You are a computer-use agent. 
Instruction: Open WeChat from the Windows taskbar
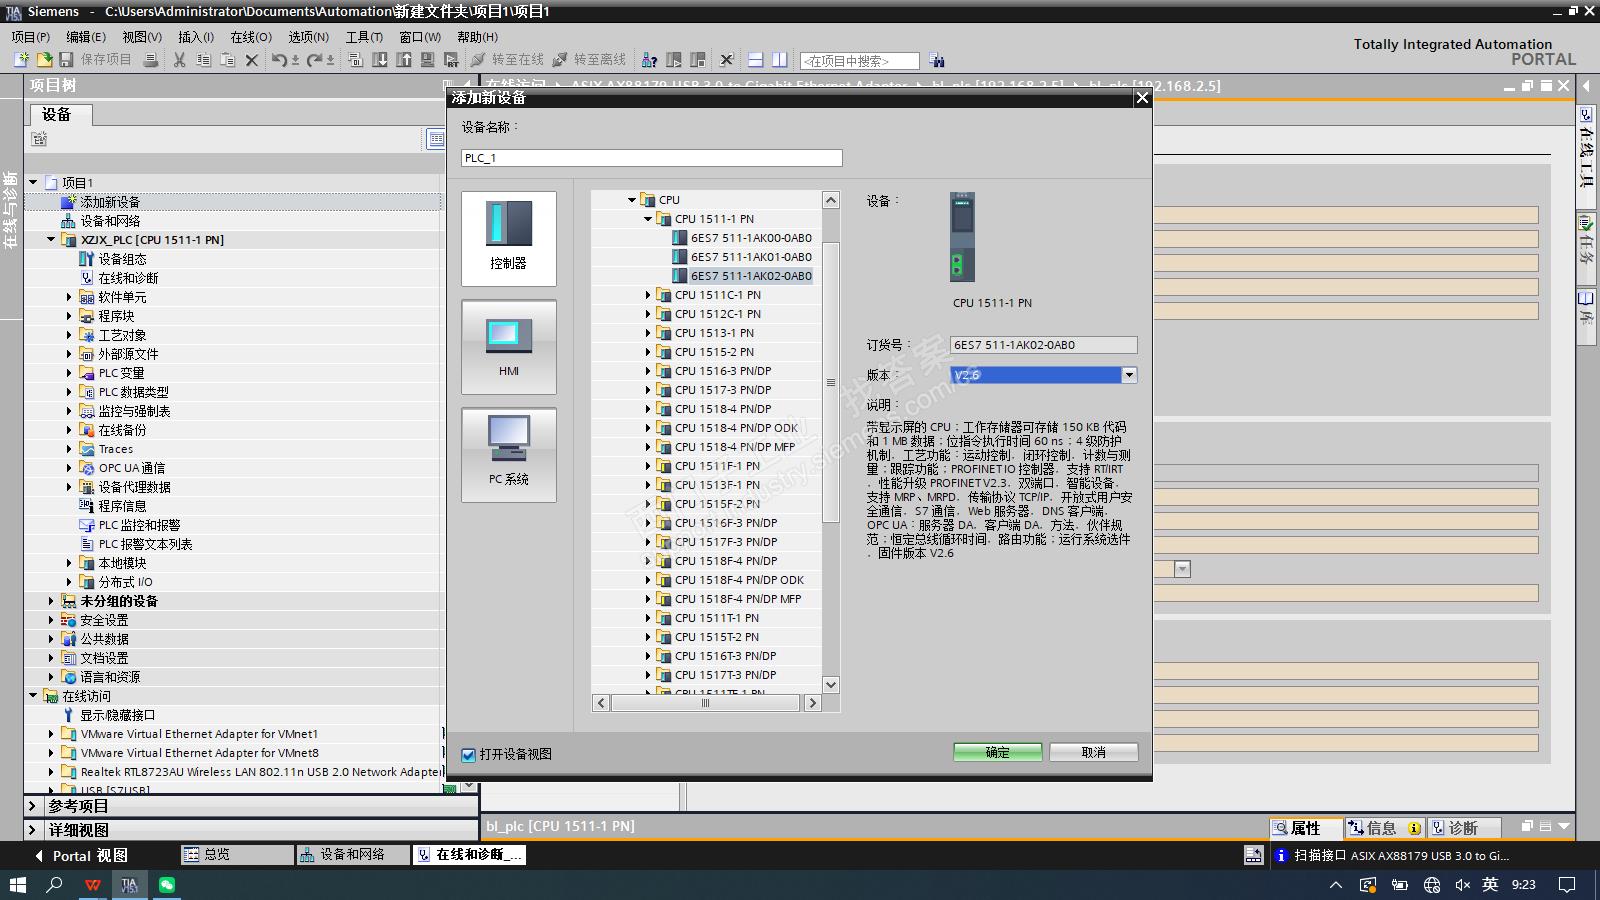(167, 885)
